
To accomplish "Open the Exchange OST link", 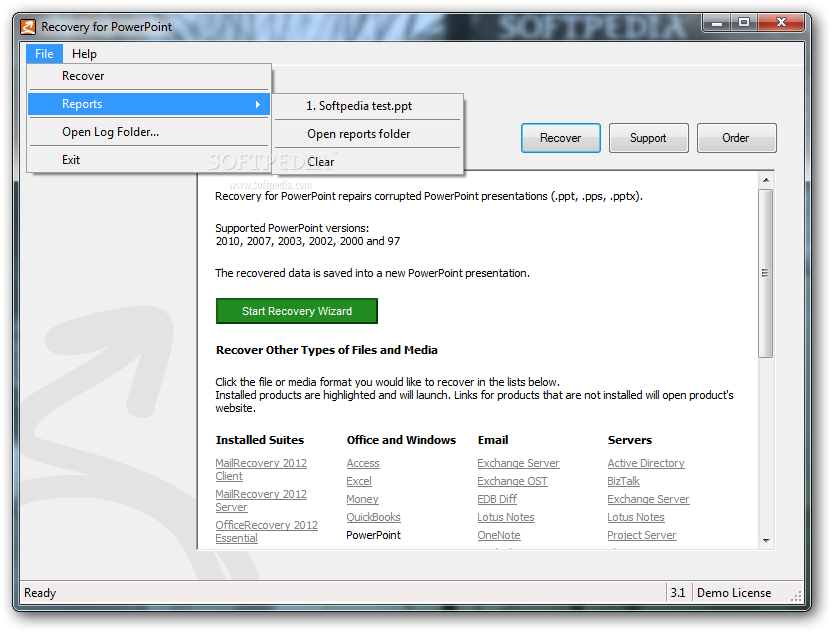I will [512, 481].
